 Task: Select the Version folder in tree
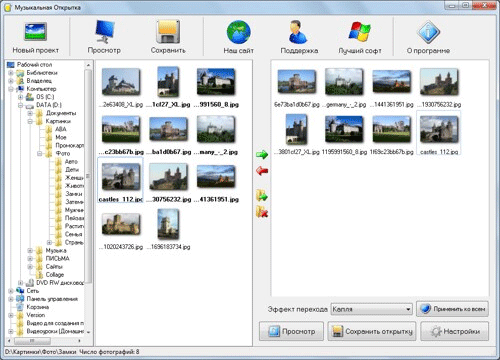pyautogui.click(x=36, y=315)
